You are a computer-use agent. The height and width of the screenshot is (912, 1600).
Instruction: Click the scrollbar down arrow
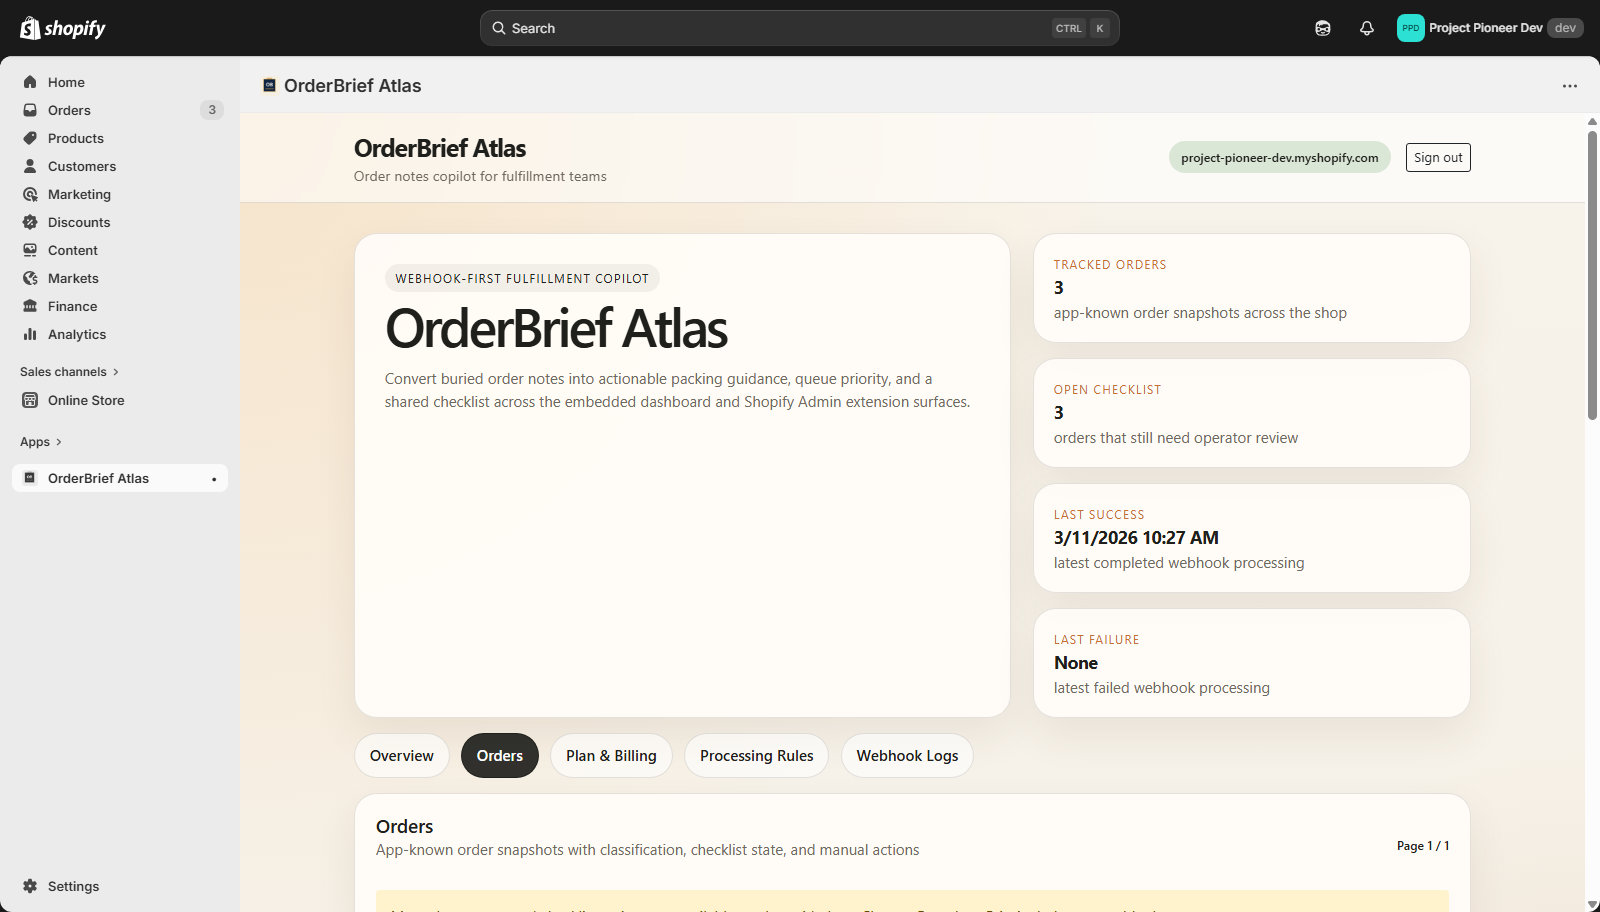[1592, 905]
